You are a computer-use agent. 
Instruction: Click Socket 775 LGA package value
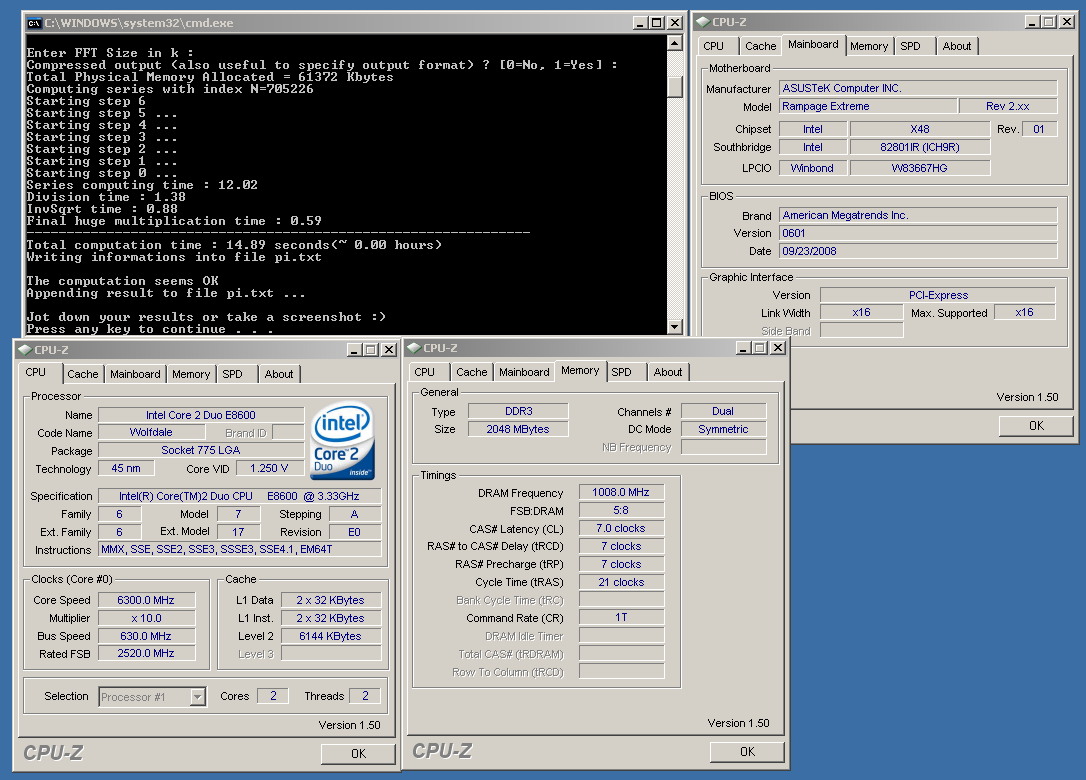click(x=201, y=450)
